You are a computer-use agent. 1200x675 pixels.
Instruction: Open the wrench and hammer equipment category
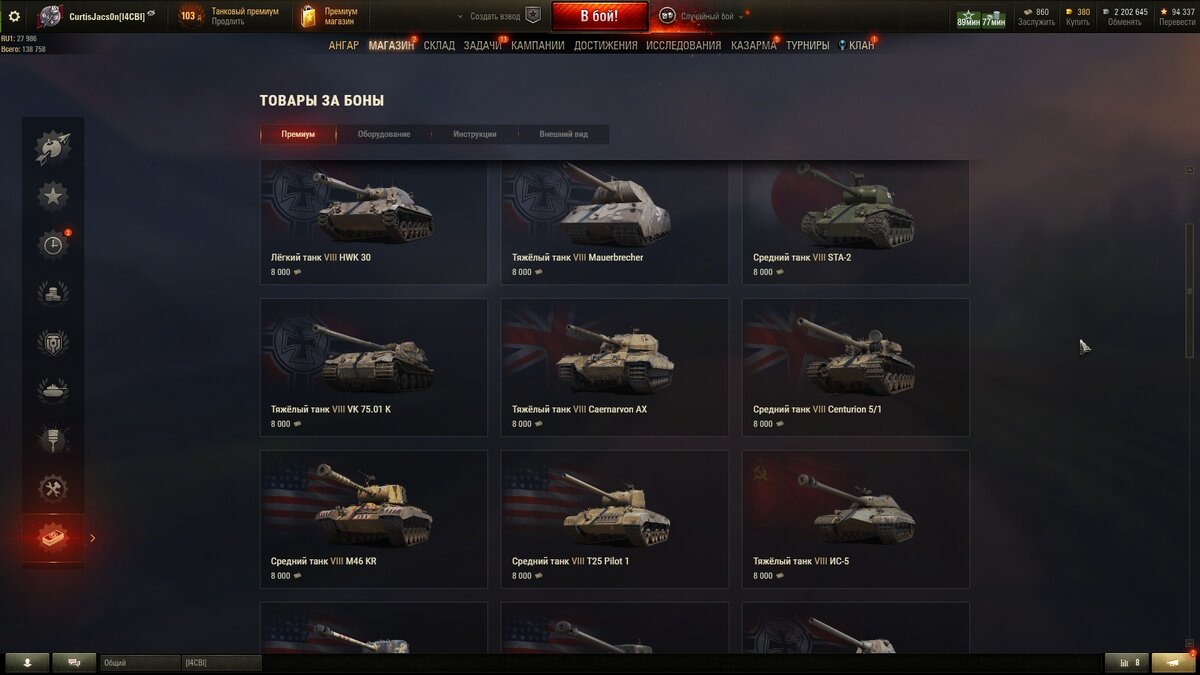pyautogui.click(x=53, y=489)
